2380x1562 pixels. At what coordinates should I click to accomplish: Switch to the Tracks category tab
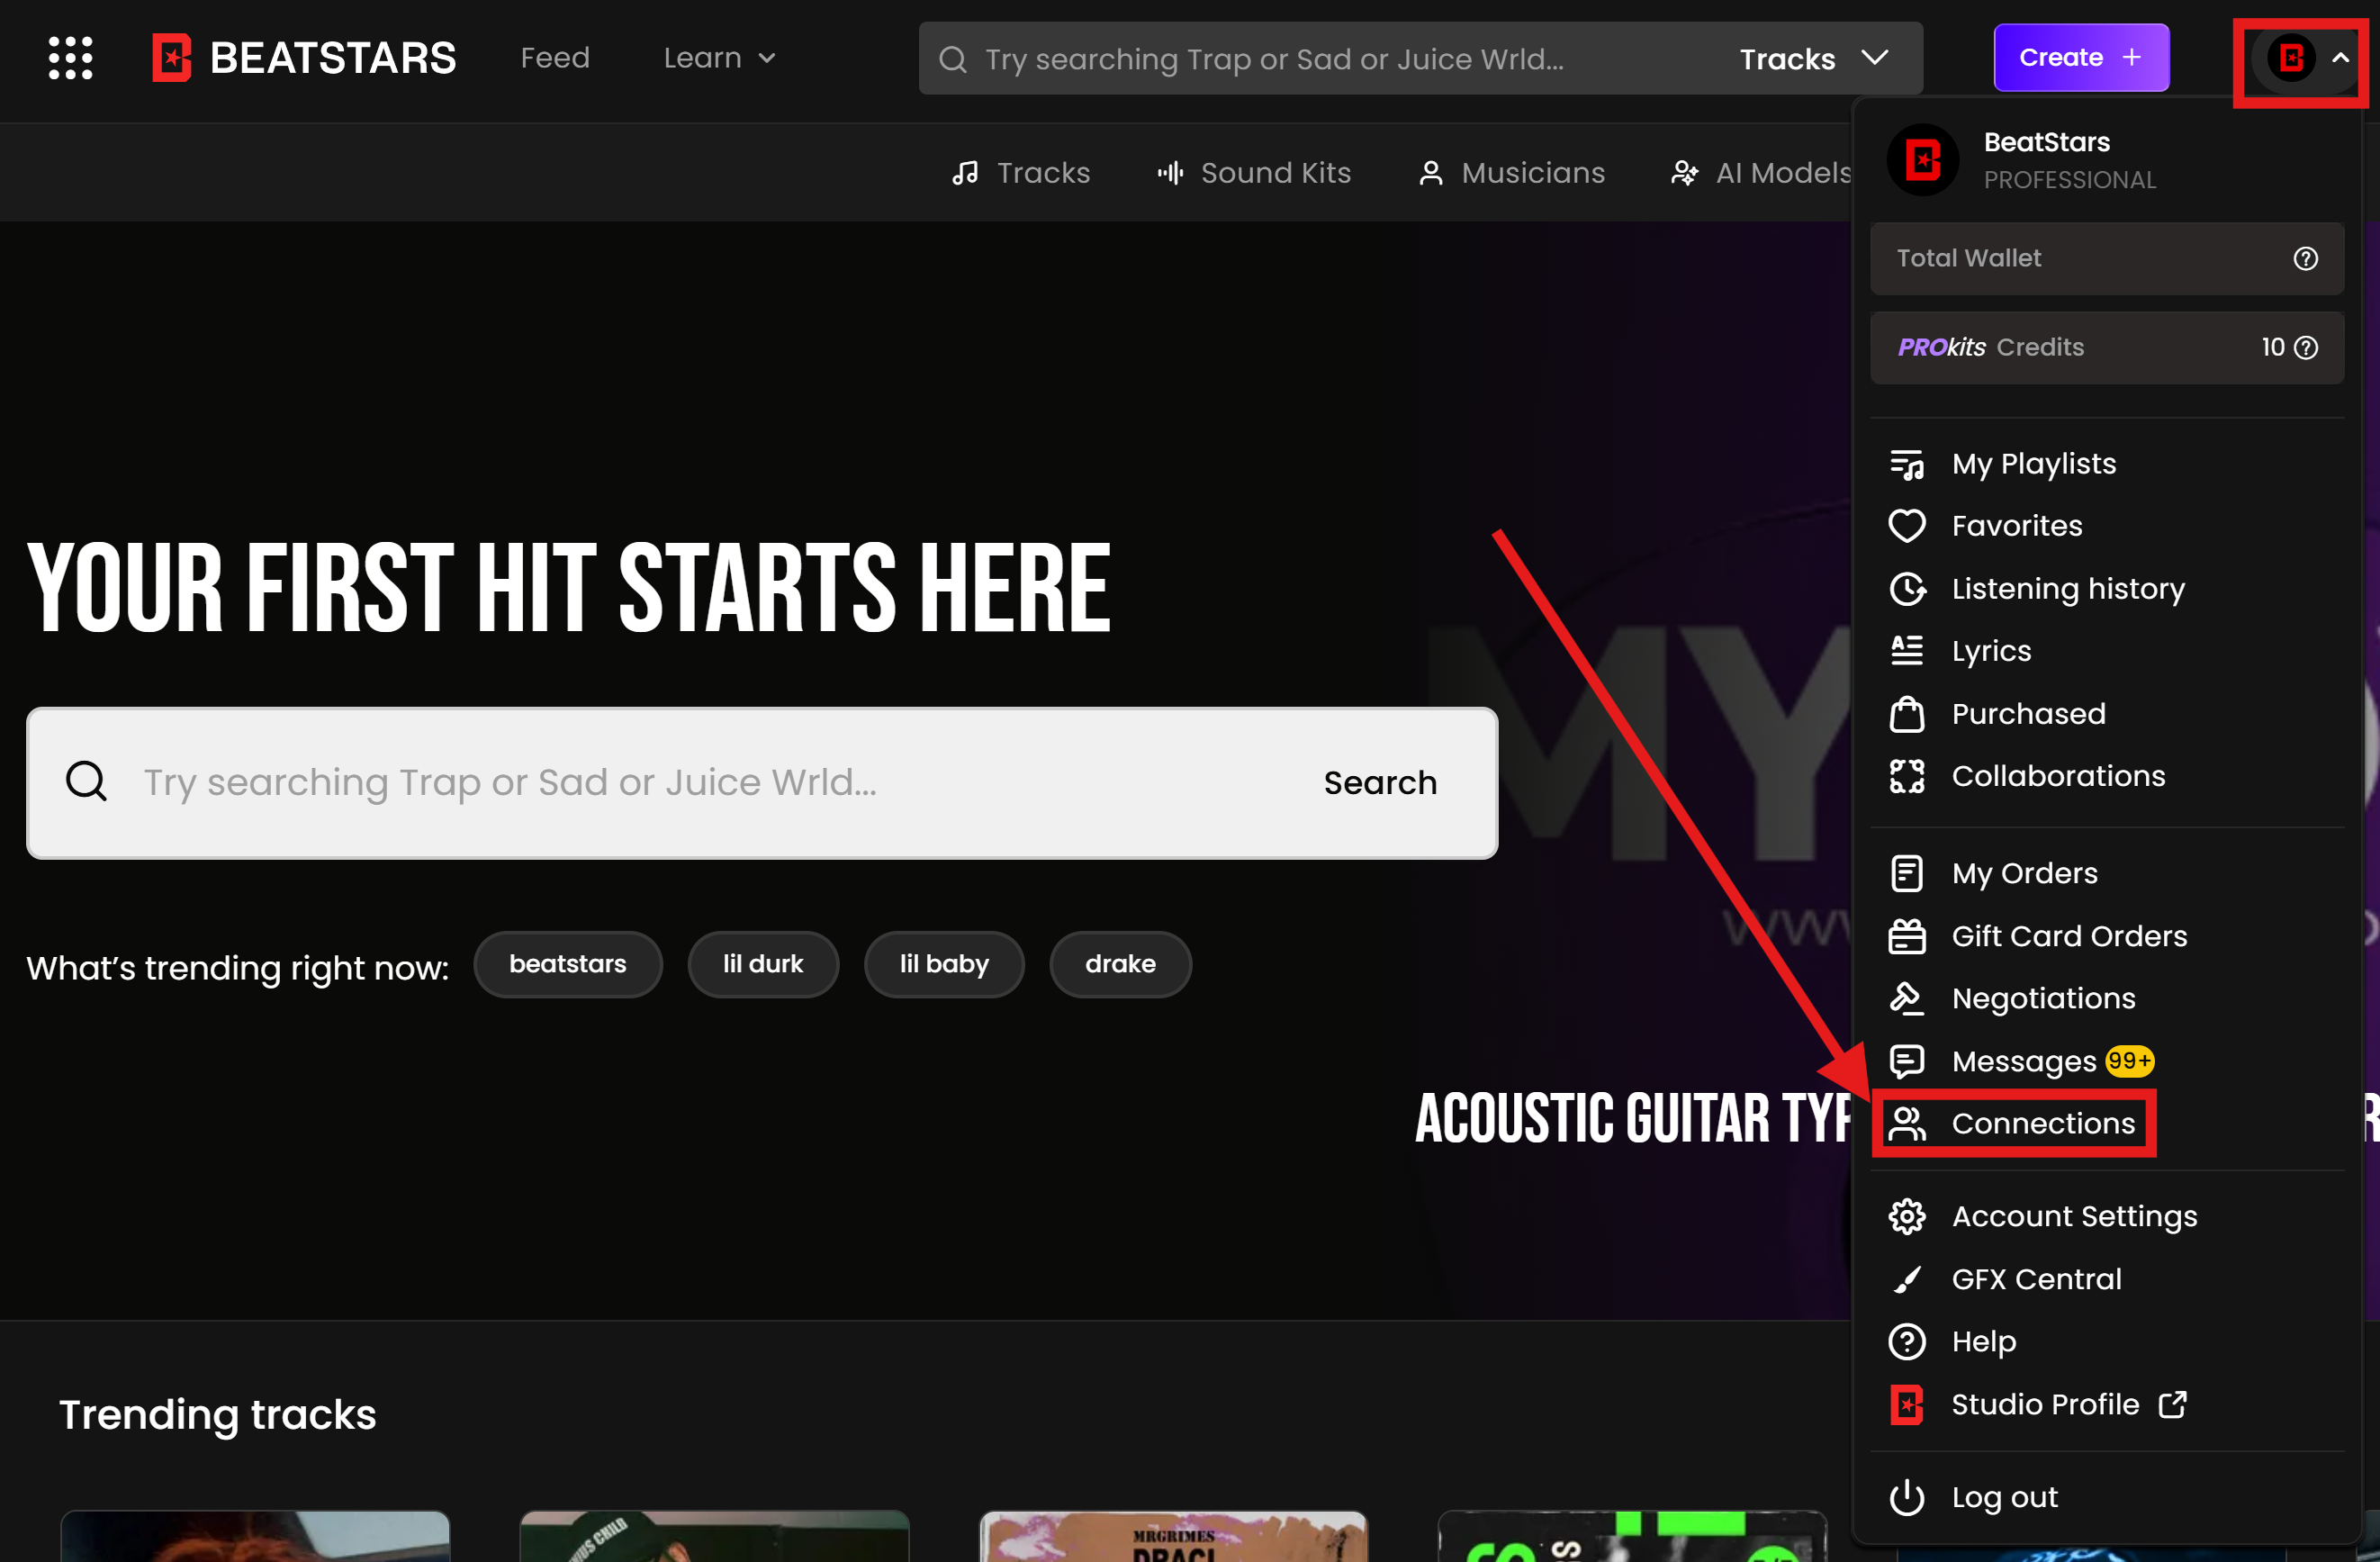pos(1020,173)
